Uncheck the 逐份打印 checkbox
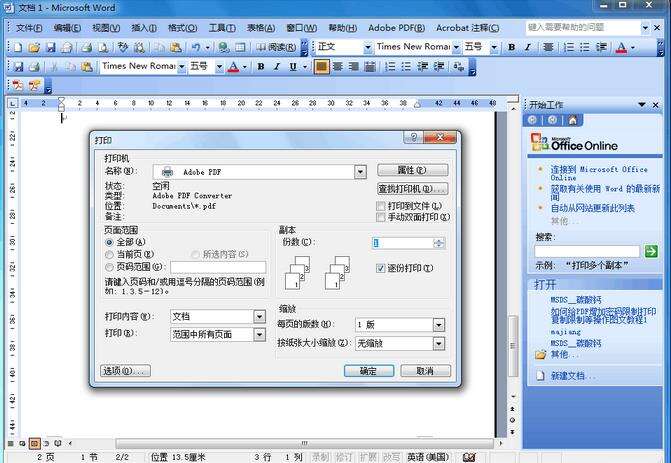 coord(380,268)
